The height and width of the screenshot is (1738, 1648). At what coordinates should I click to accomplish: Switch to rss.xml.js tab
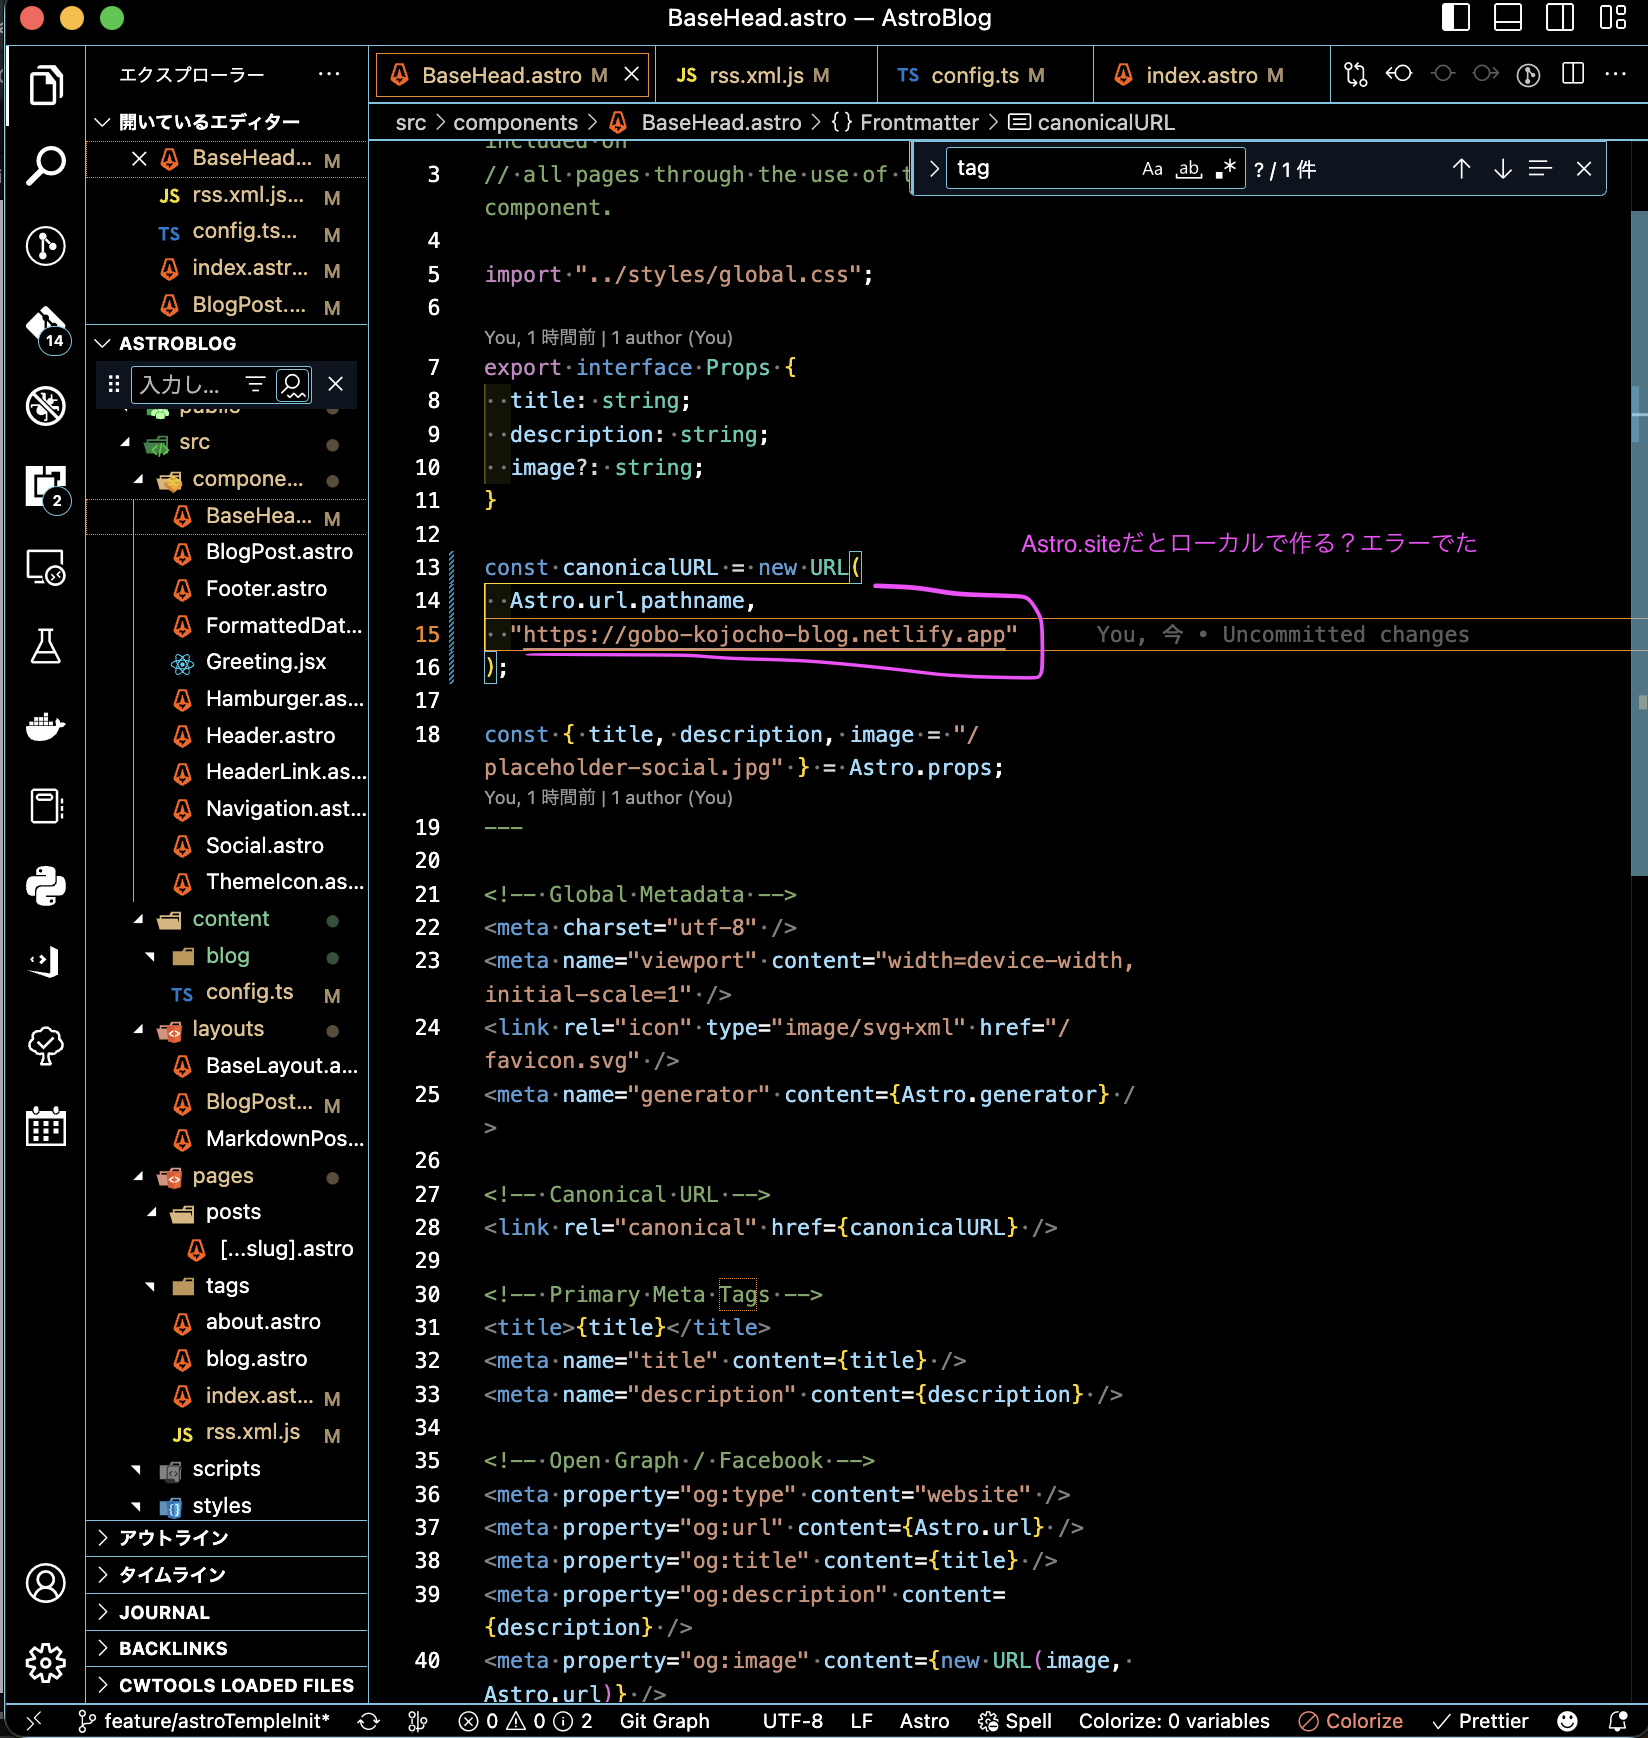766,75
